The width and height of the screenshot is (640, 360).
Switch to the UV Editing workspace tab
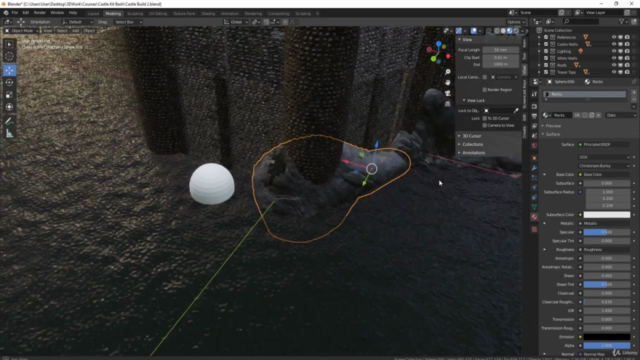[158, 13]
